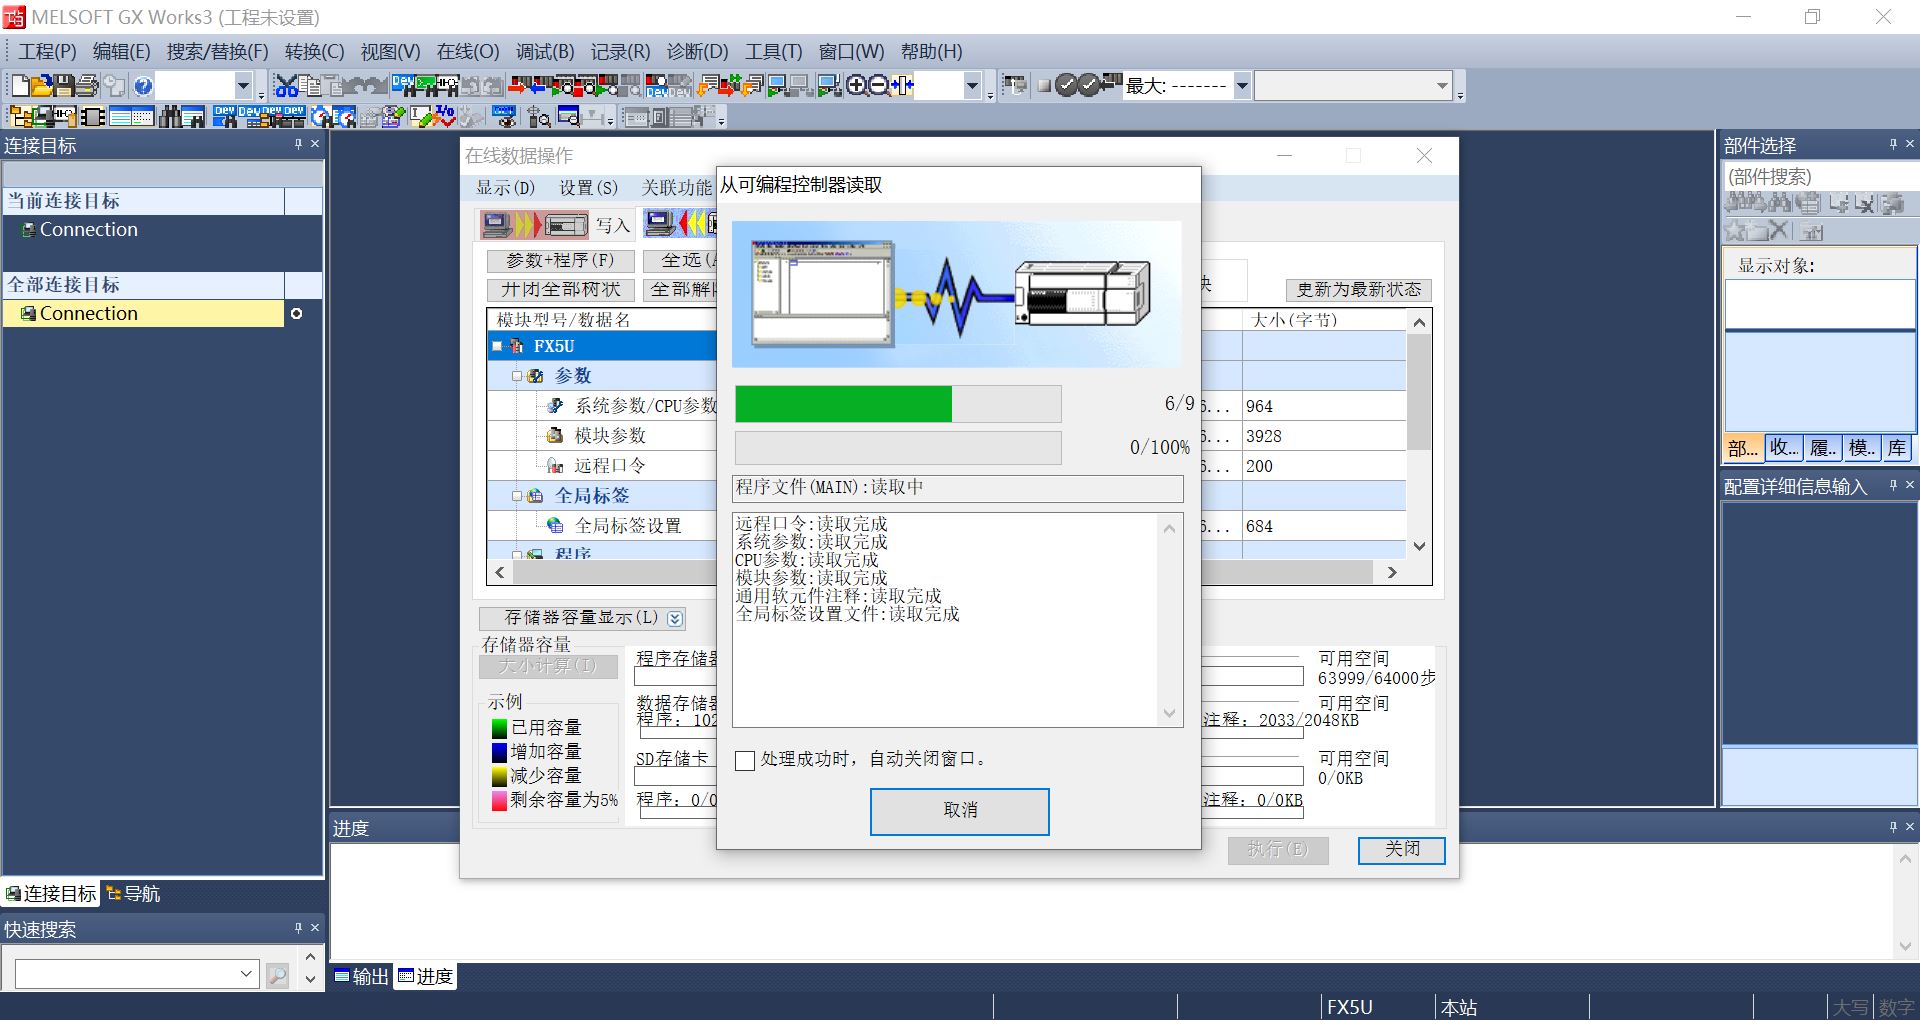Open GX Works3 help question mark icon
The width and height of the screenshot is (1920, 1020).
click(x=143, y=86)
